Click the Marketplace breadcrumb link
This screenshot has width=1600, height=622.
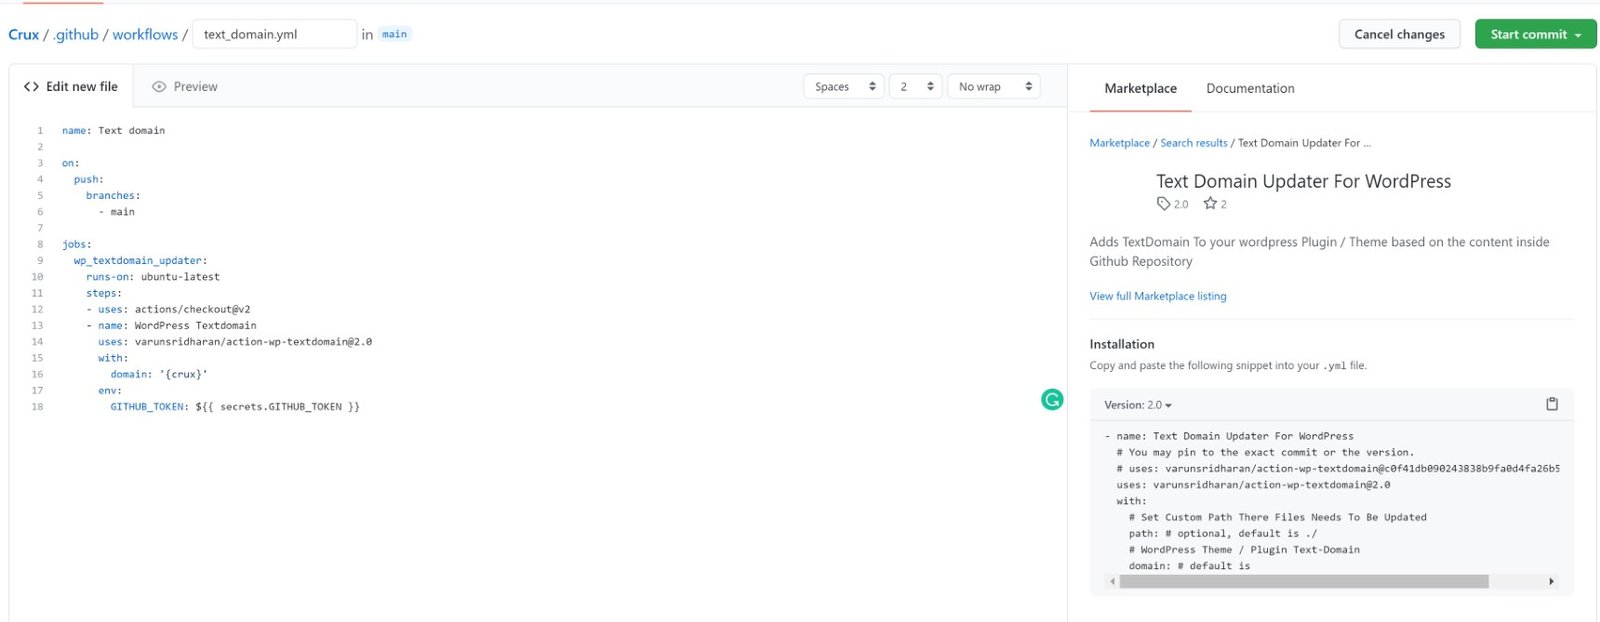click(x=1119, y=143)
